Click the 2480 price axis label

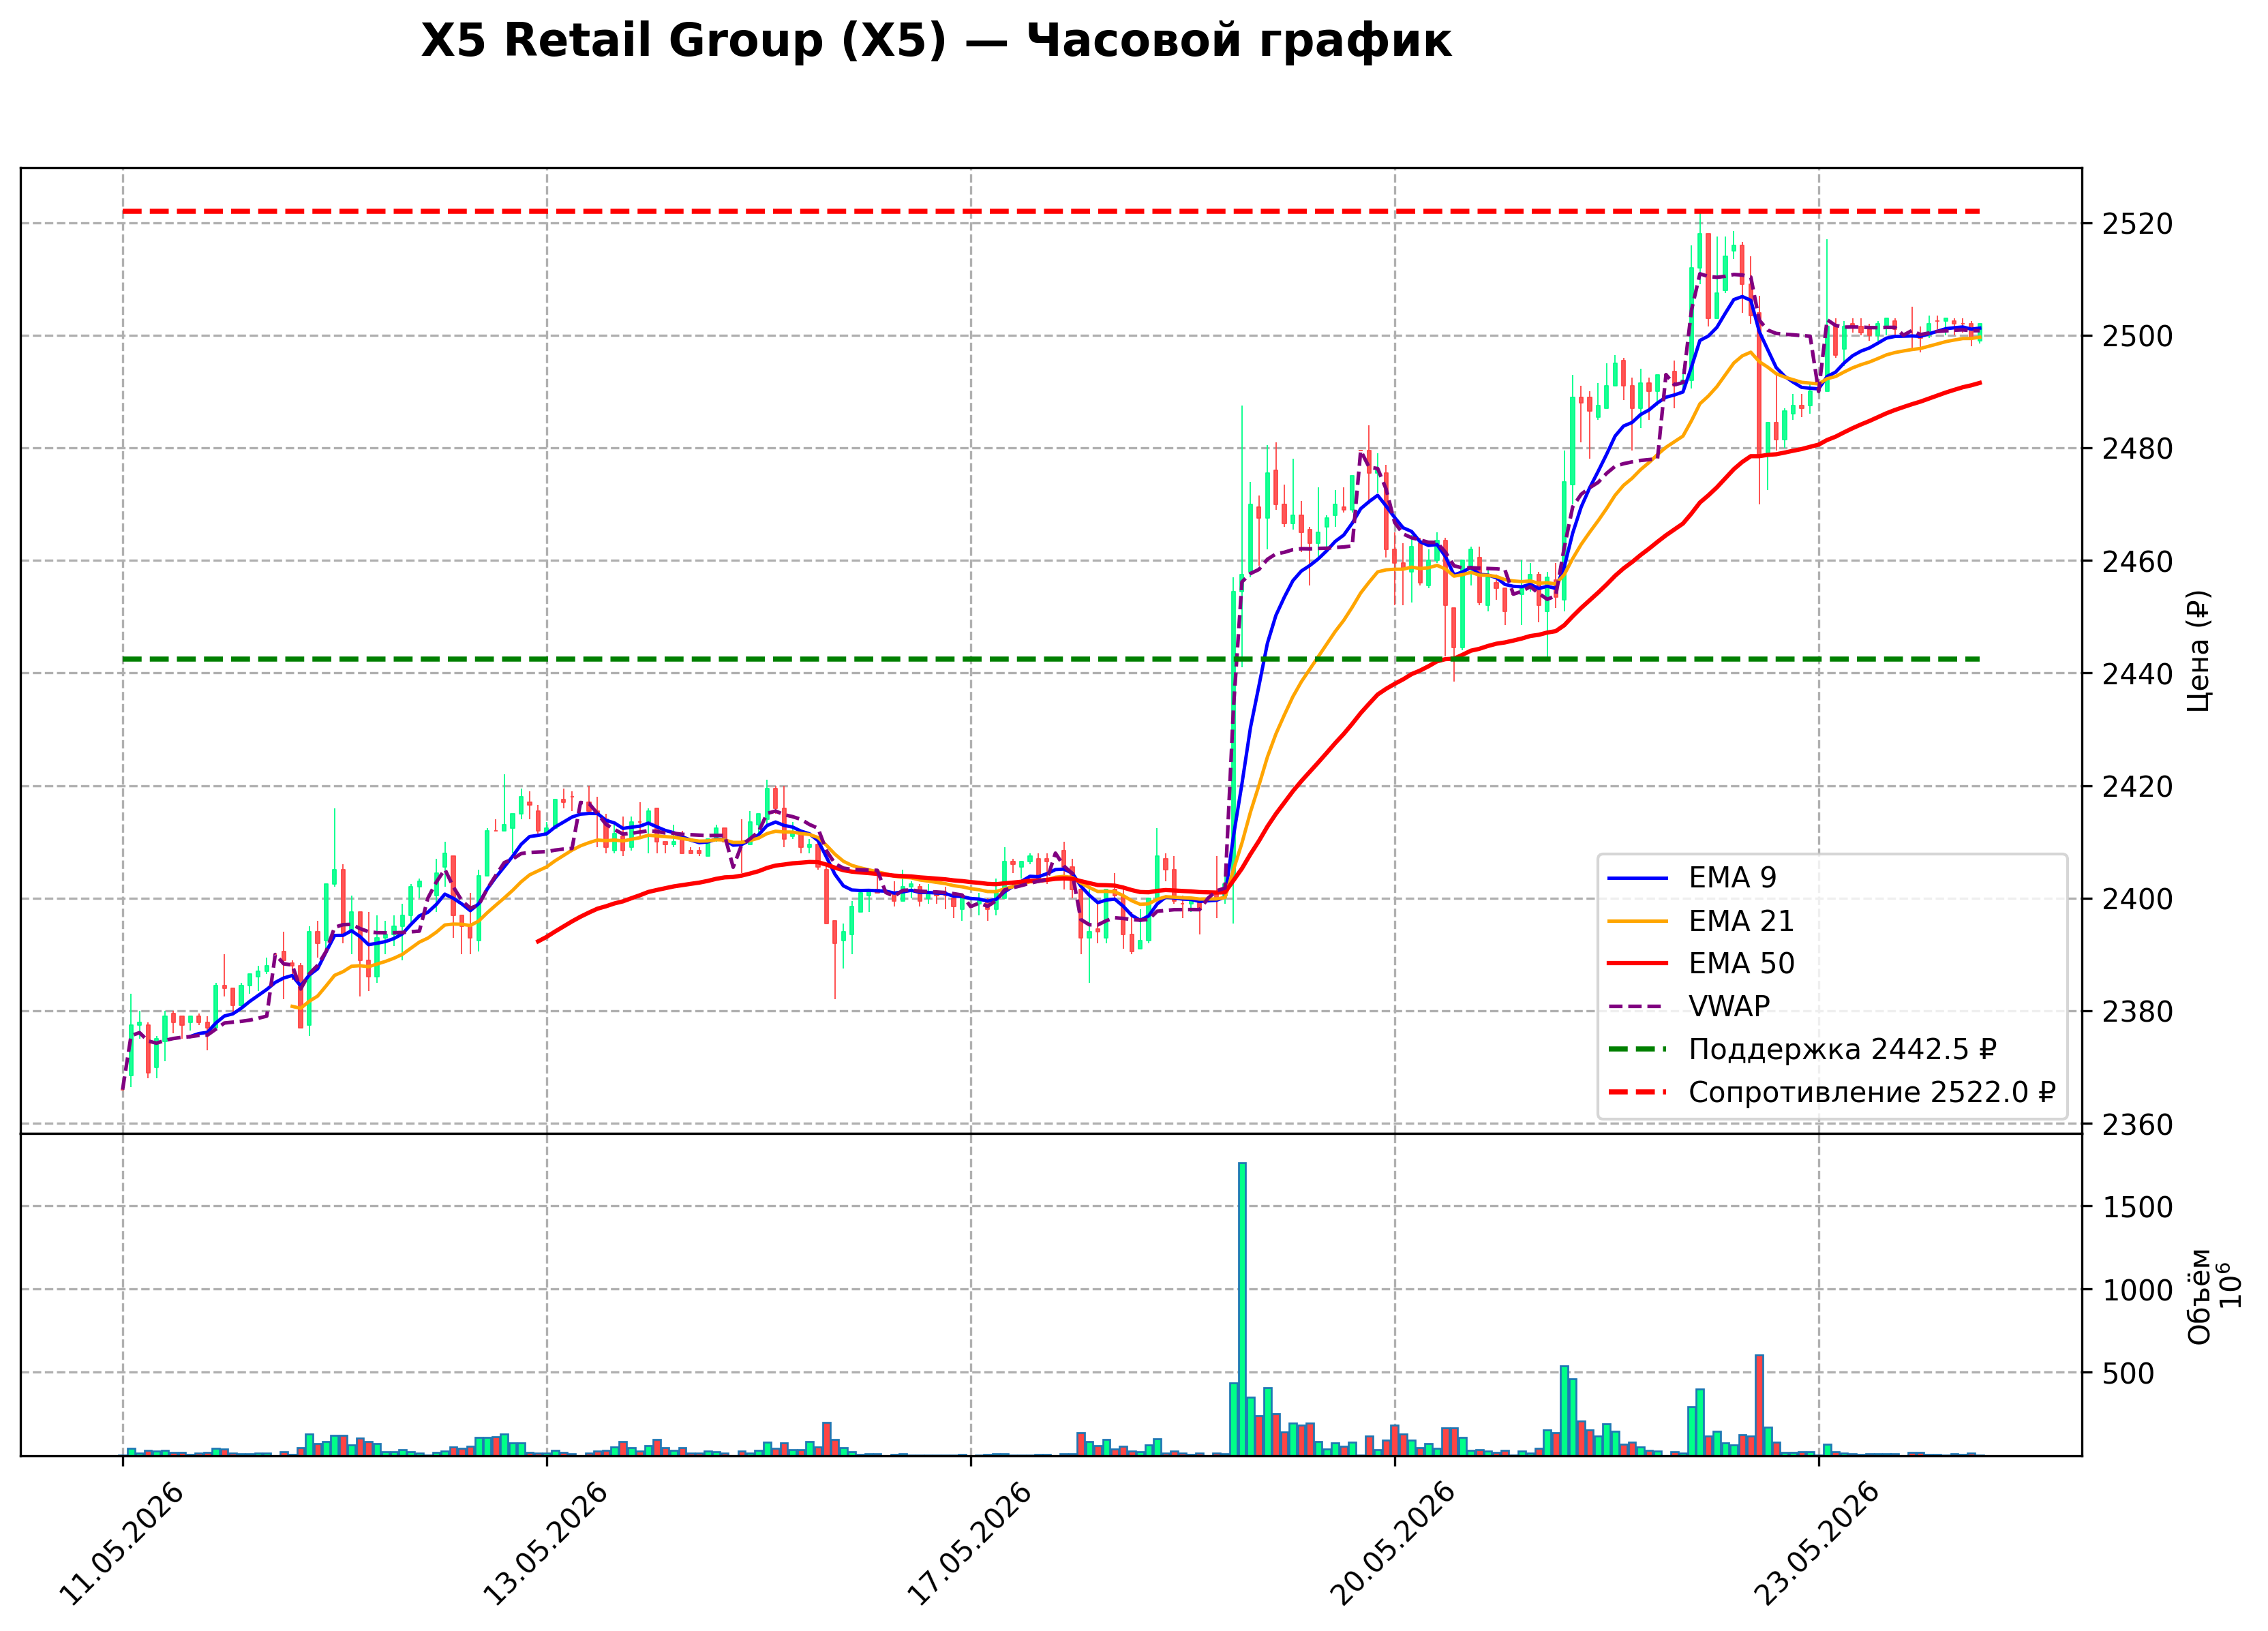2138,449
